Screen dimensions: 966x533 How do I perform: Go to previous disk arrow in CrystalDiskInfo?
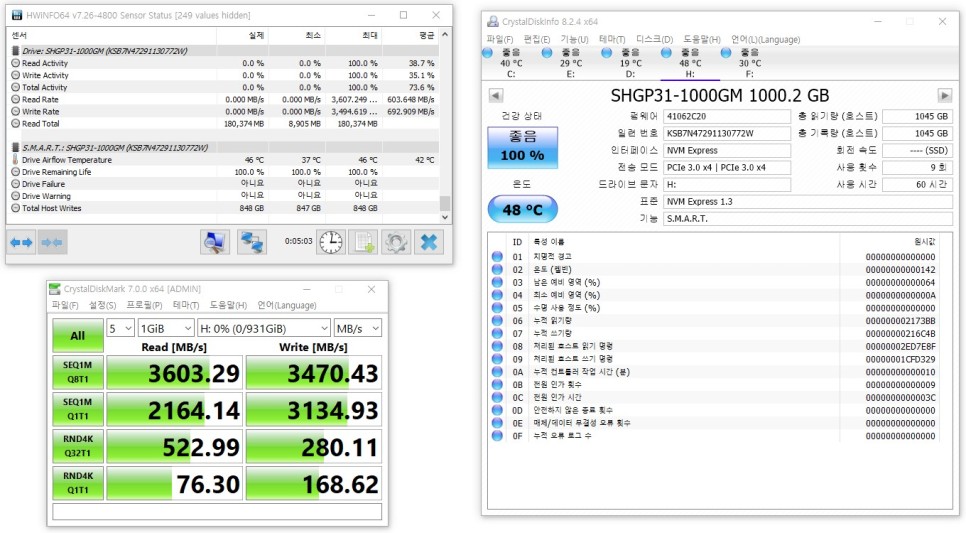(496, 96)
